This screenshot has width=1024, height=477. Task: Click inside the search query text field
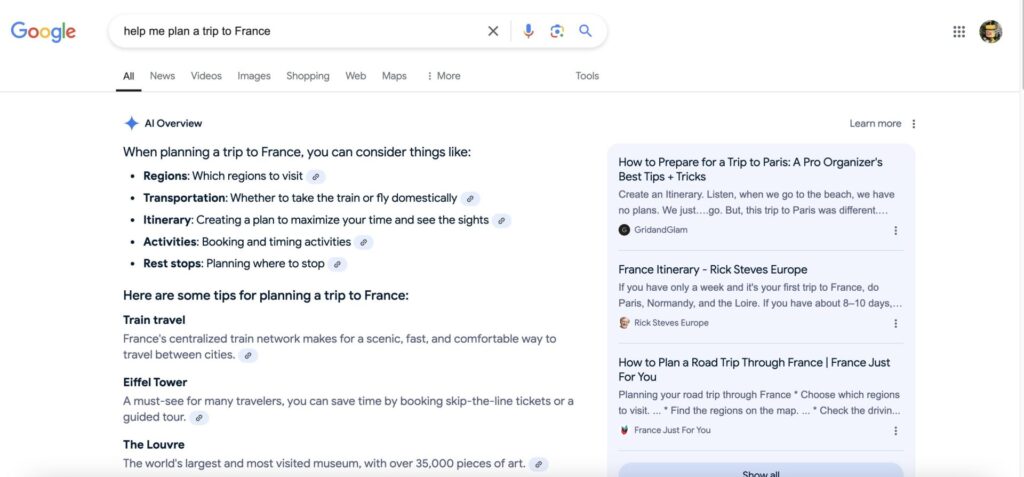click(300, 31)
